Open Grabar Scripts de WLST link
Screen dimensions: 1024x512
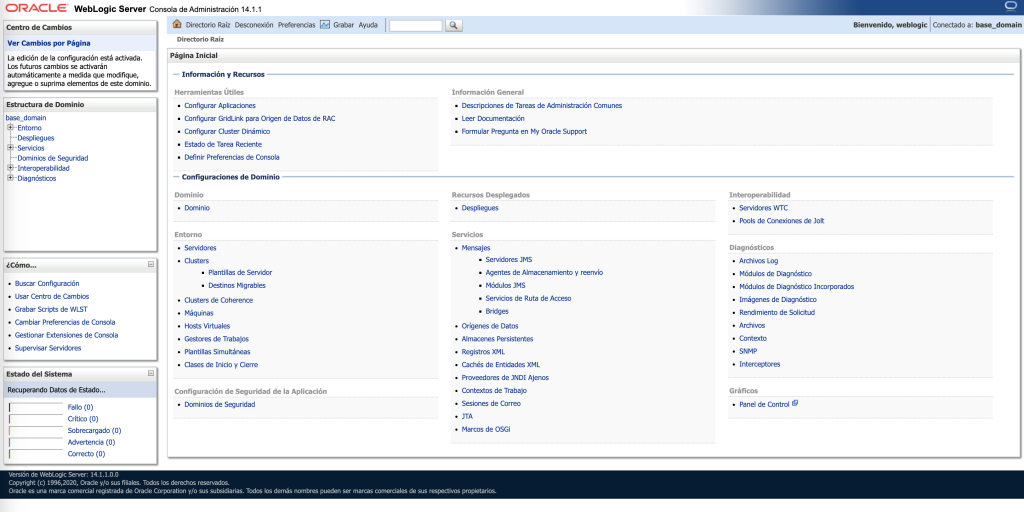52,309
